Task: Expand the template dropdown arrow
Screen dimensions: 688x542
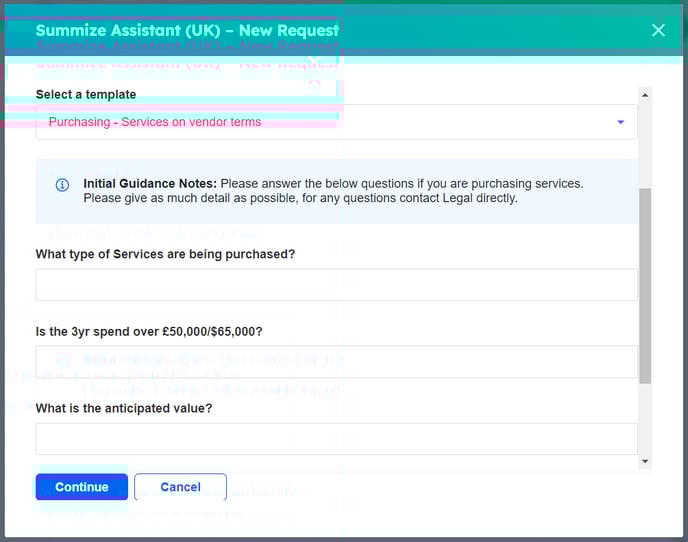Action: click(620, 122)
